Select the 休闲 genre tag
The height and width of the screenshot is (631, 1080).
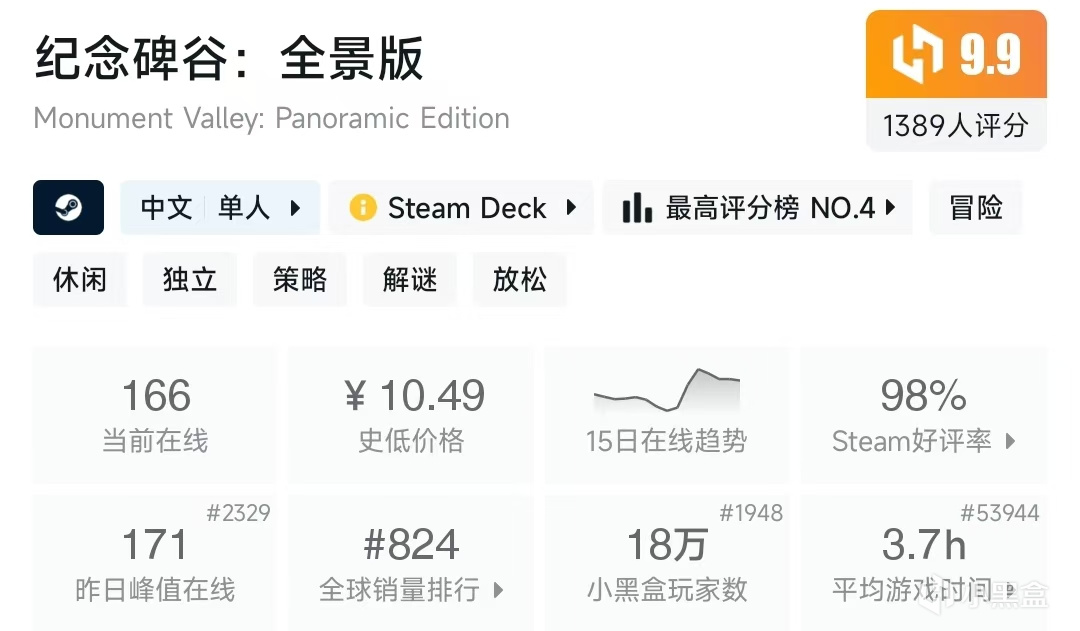(x=80, y=279)
